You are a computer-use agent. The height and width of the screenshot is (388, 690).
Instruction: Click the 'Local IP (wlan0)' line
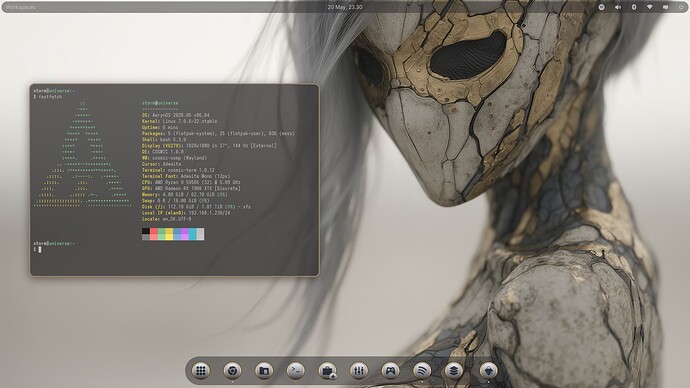[x=186, y=213]
